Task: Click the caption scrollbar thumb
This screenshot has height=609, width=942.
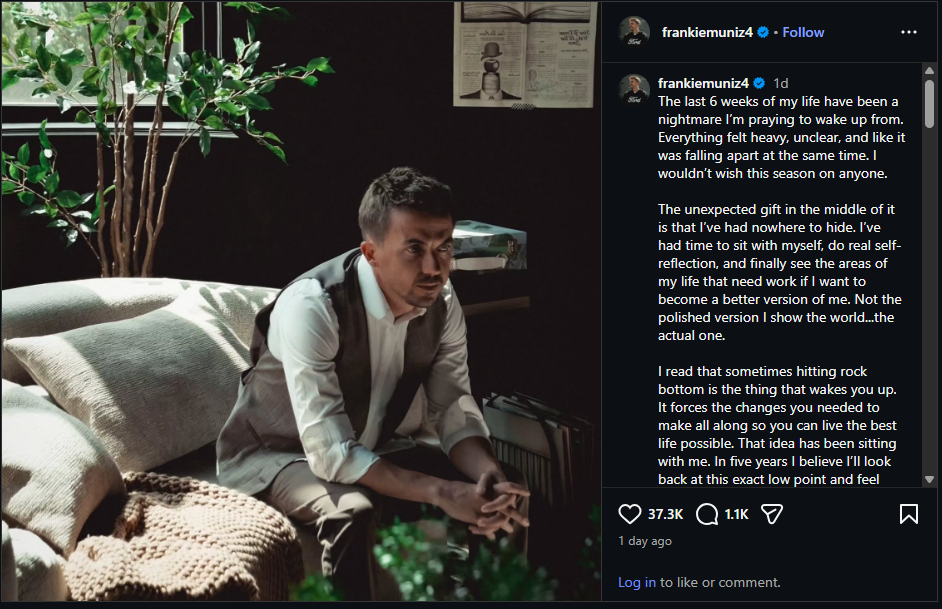Action: tap(929, 103)
